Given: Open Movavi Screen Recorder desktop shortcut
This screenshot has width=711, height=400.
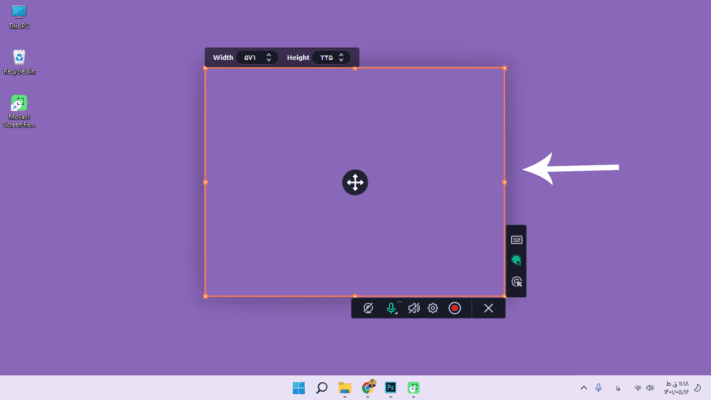Looking at the screenshot, I should coord(19,104).
